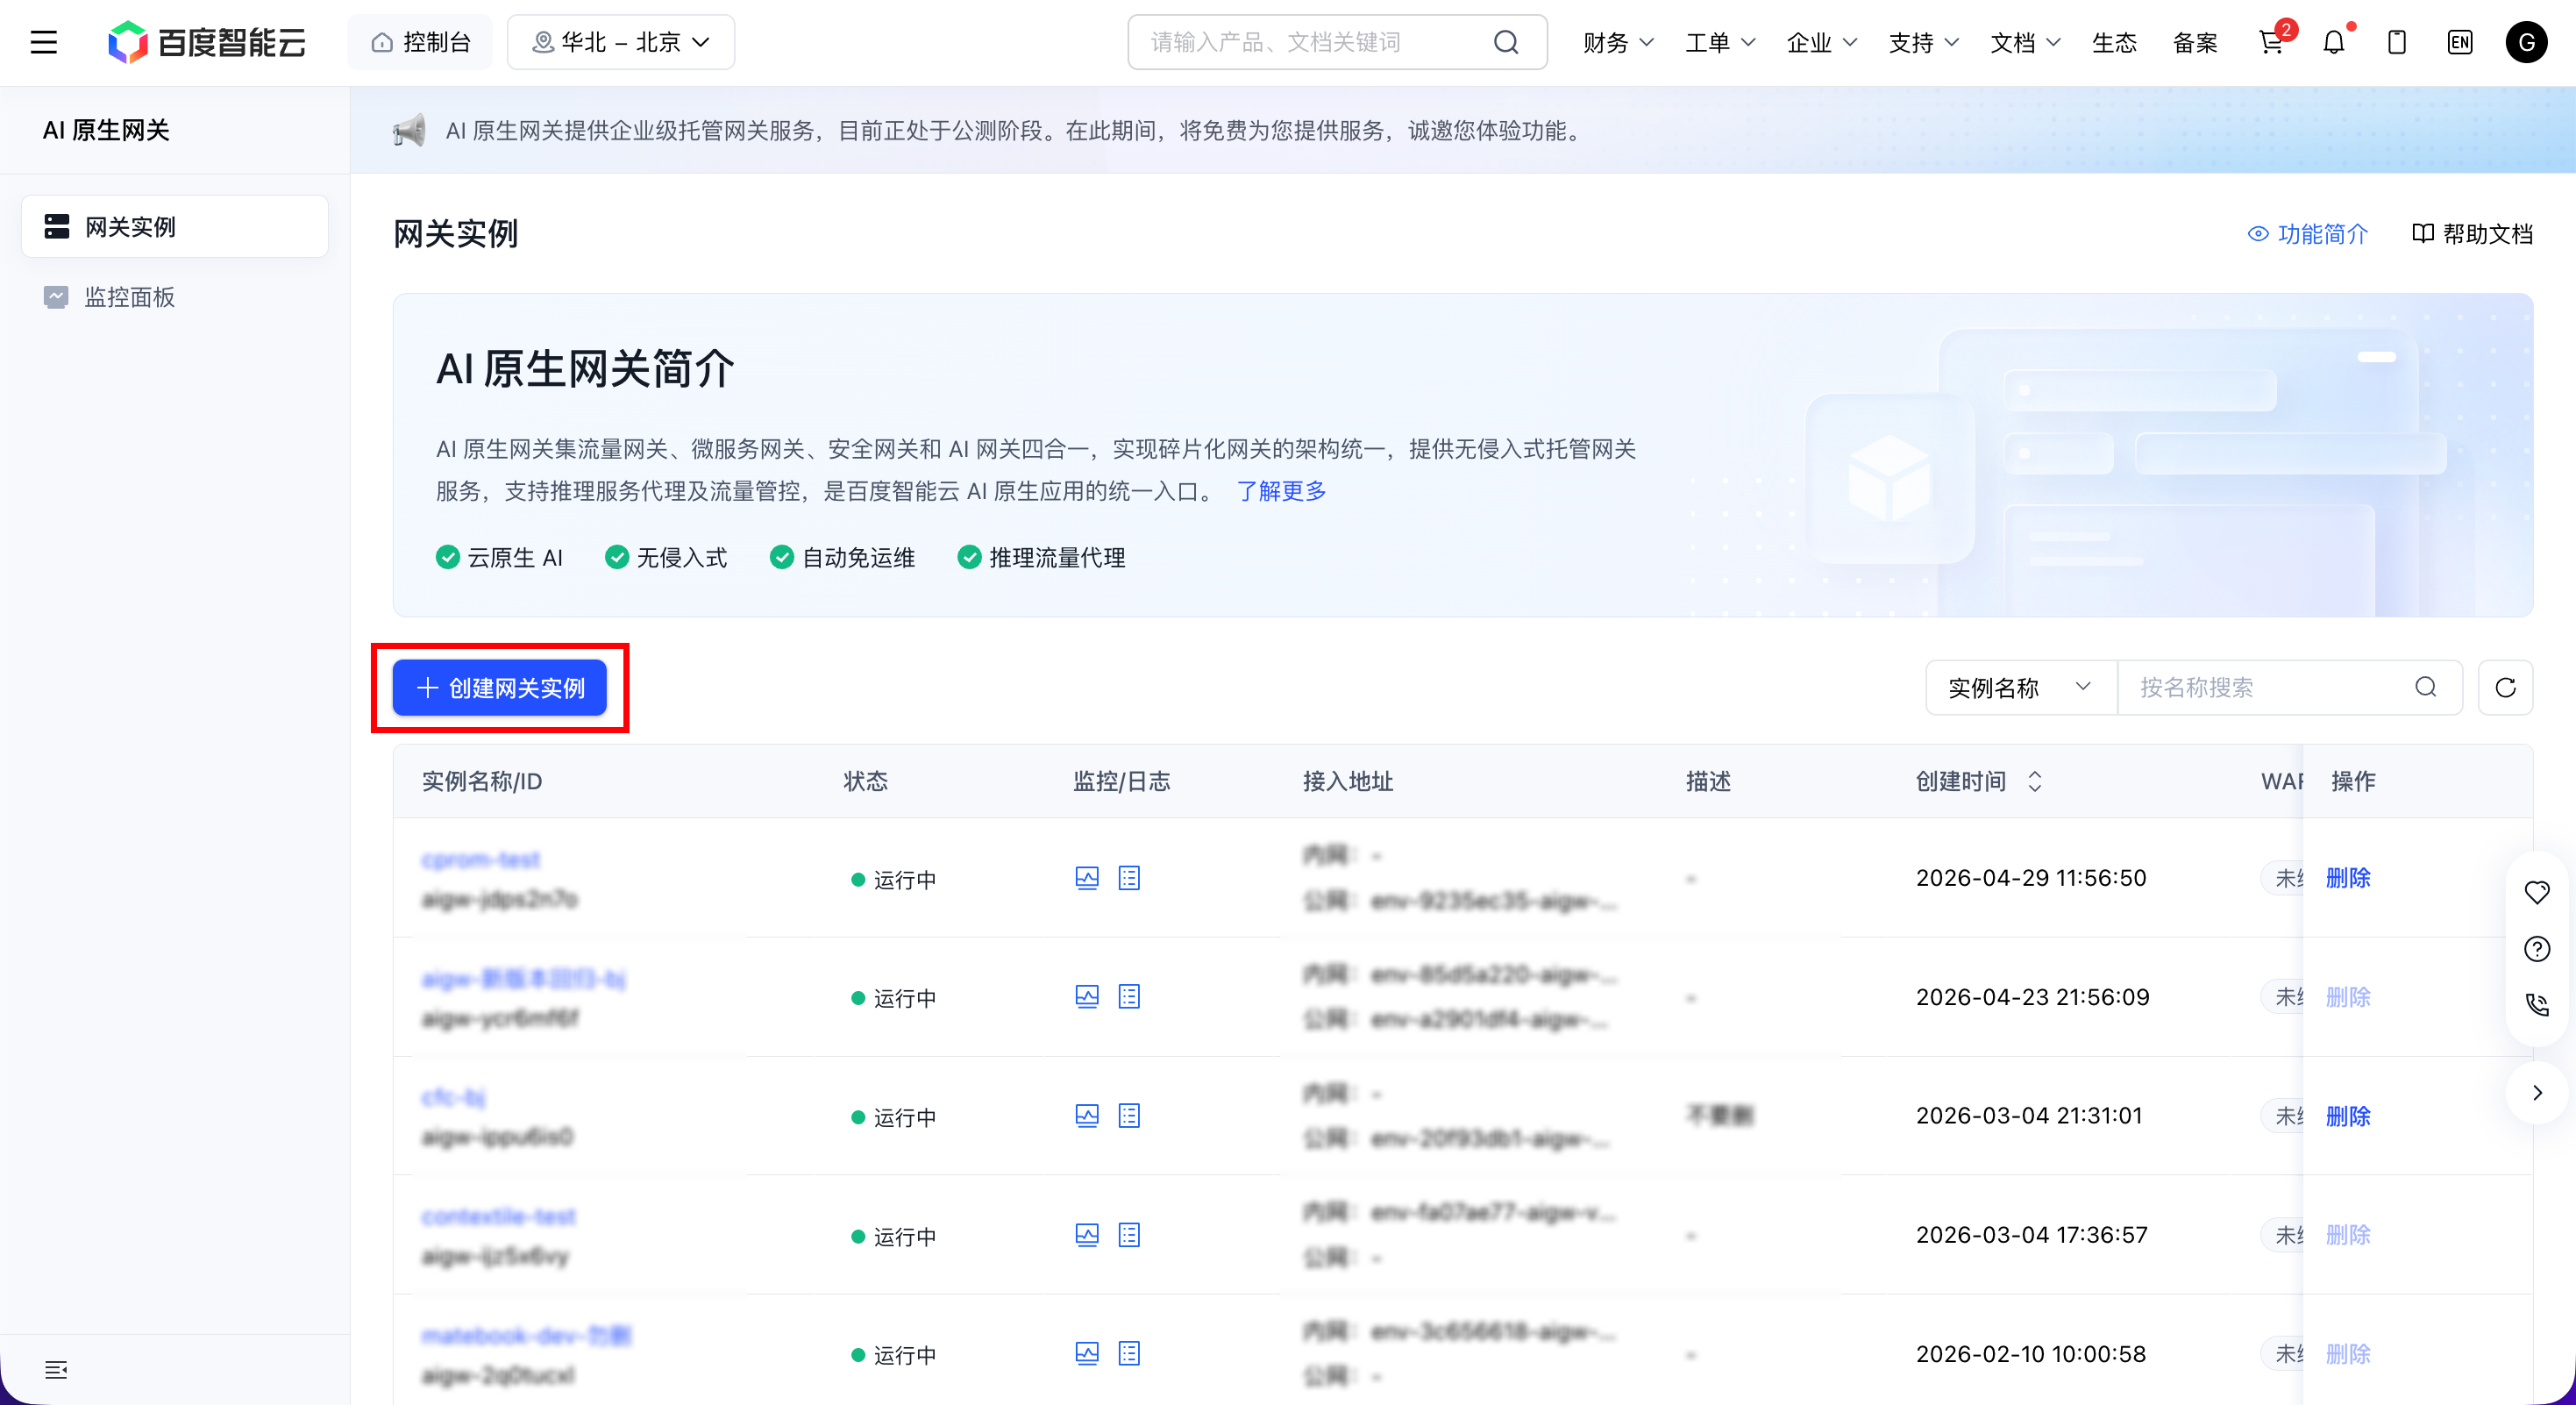Click the phone contact icon on right rail

tap(2537, 1005)
